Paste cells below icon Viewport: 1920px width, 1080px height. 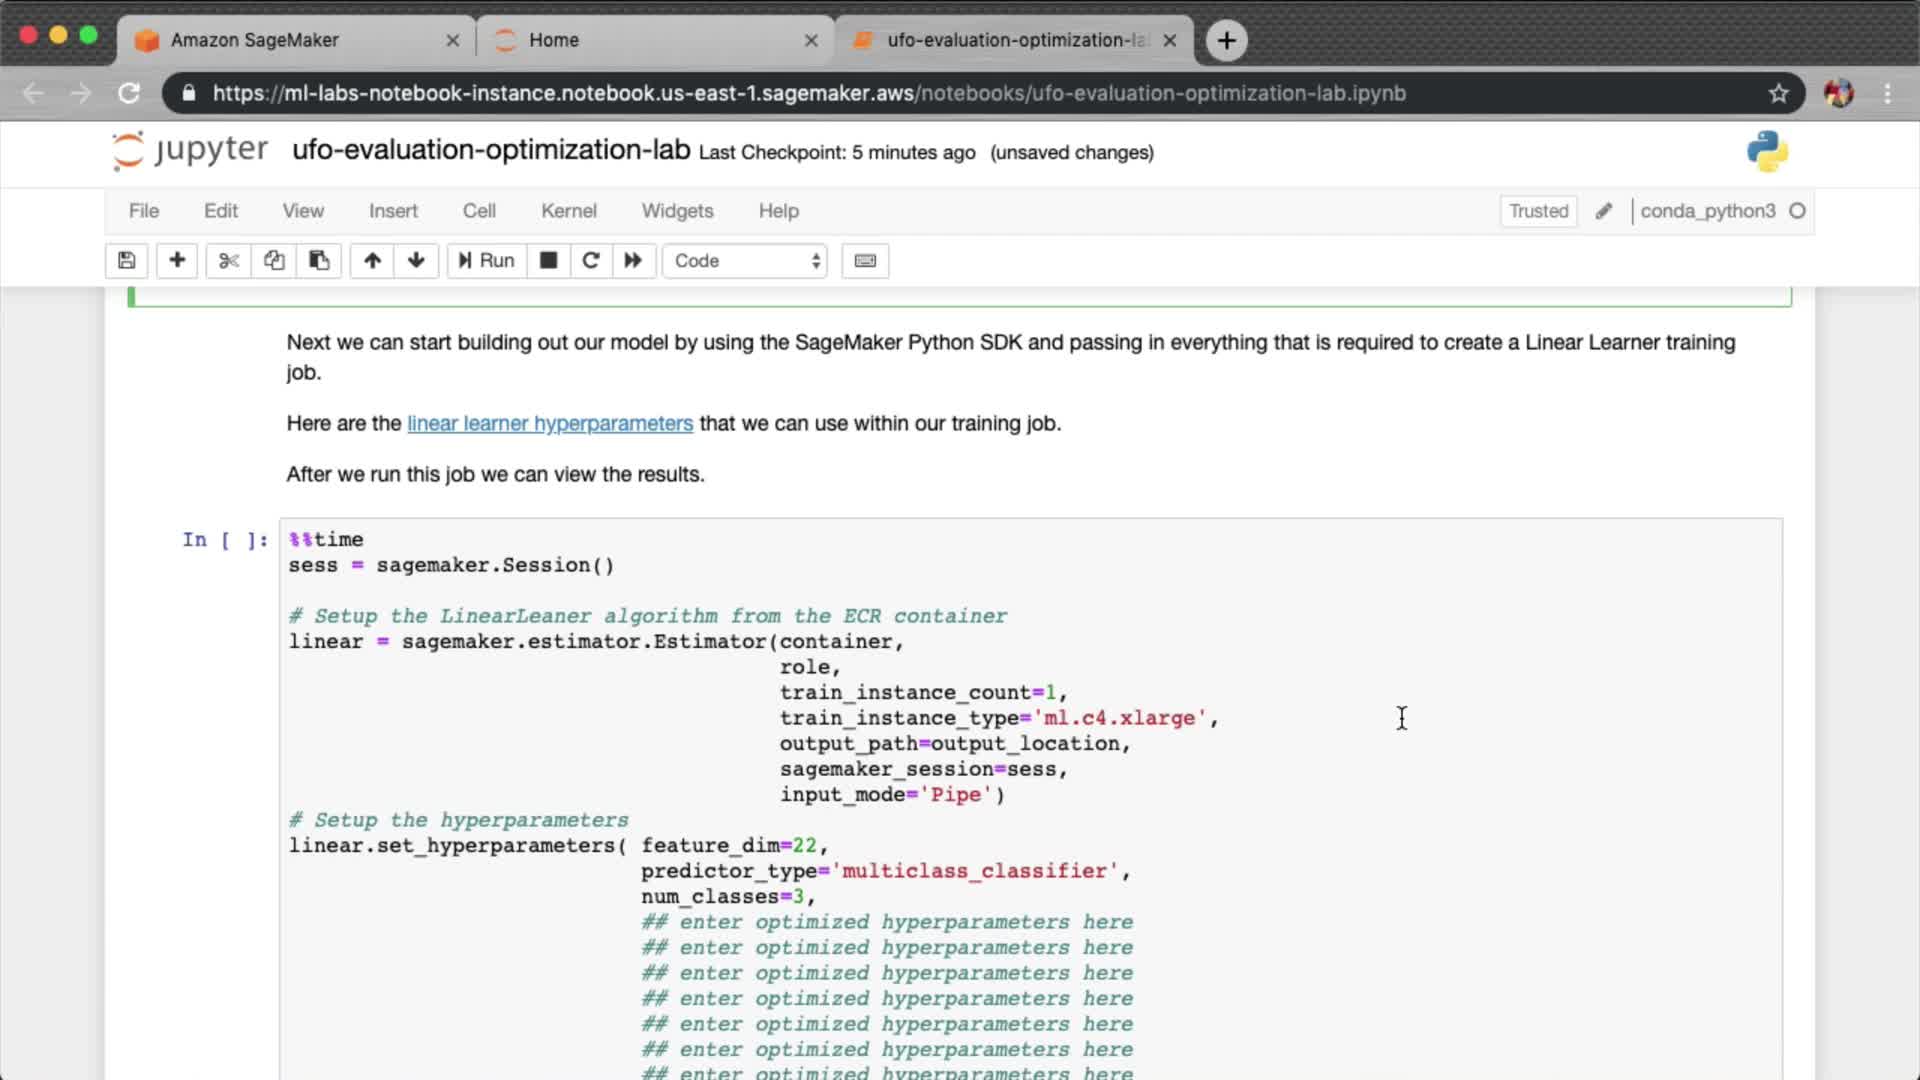point(319,261)
